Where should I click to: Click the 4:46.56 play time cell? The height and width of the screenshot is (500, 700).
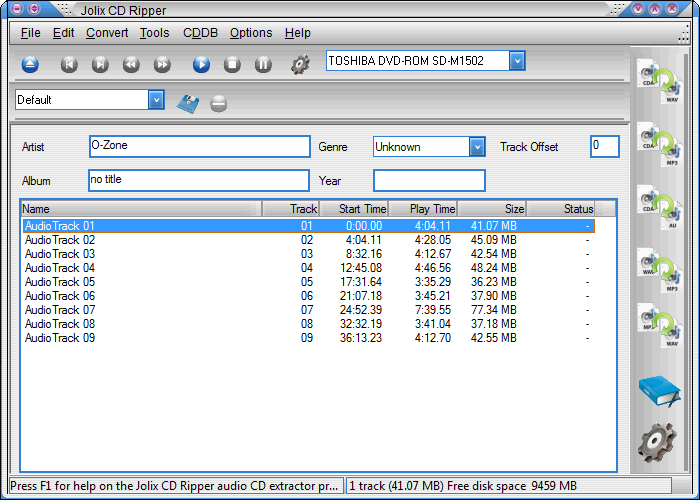pyautogui.click(x=433, y=268)
